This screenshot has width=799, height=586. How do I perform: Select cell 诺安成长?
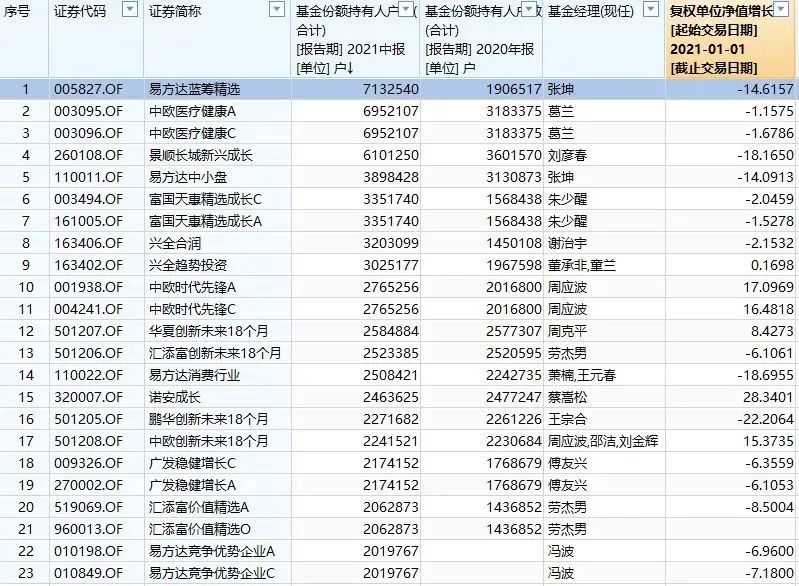tap(175, 397)
